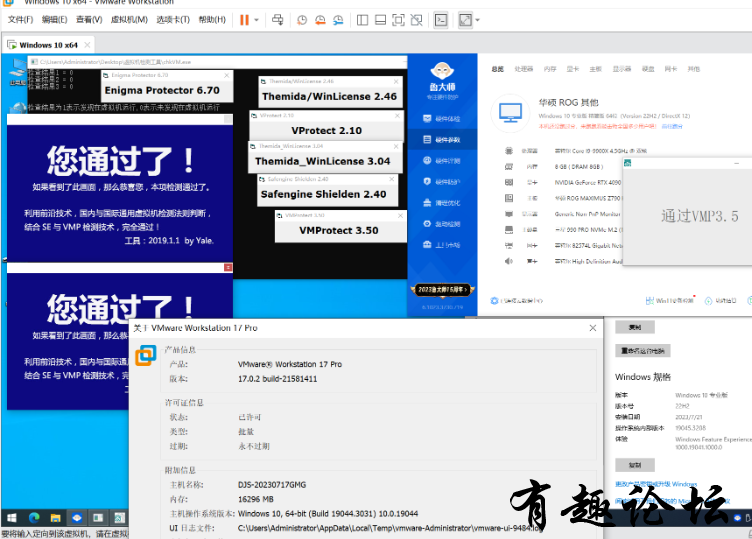Open the 帮助(H) menu
The width and height of the screenshot is (752, 539).
click(x=212, y=20)
